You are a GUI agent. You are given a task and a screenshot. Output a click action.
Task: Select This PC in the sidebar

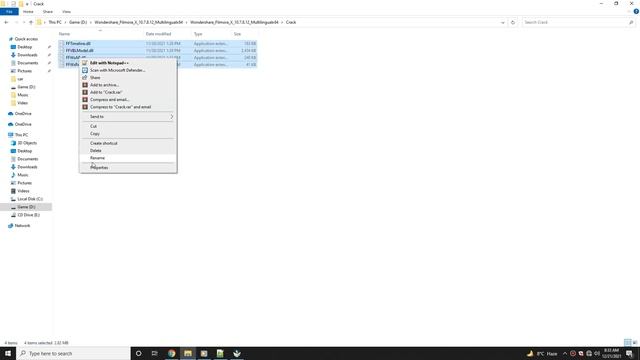(x=21, y=135)
